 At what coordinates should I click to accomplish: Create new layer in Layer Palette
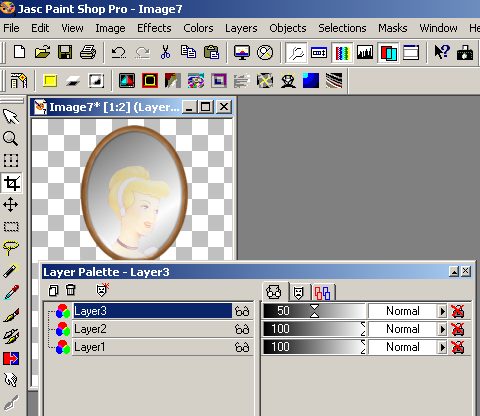(x=53, y=290)
